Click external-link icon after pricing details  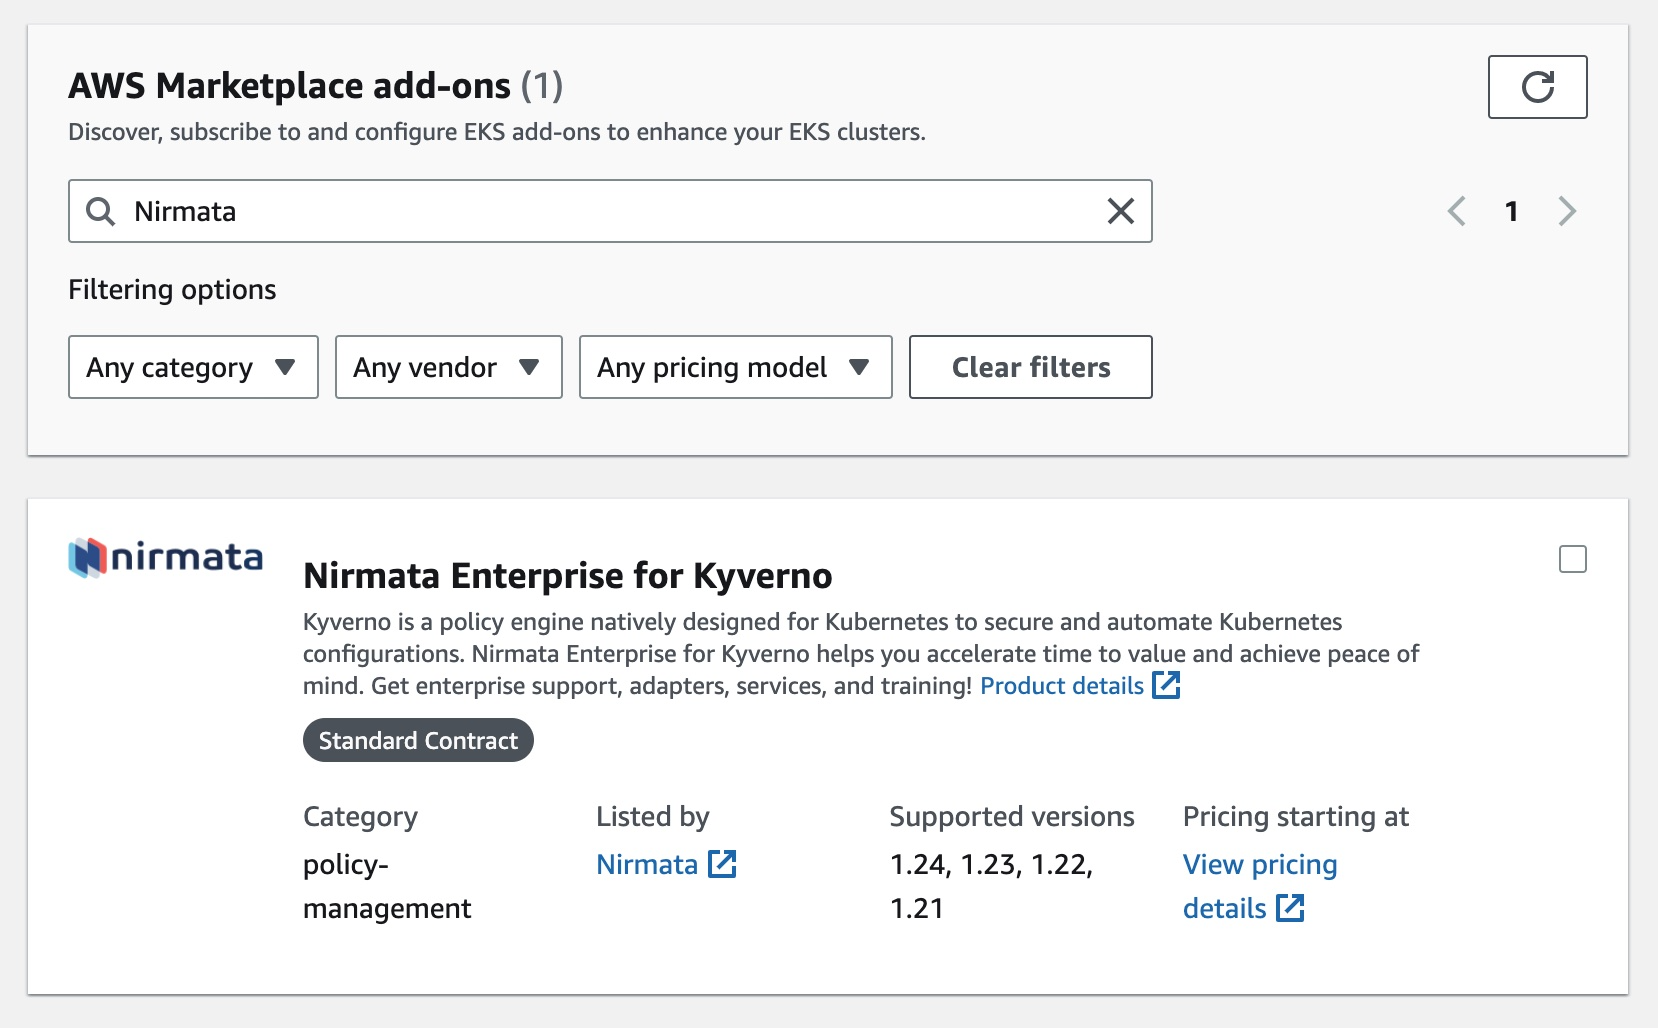pos(1290,908)
